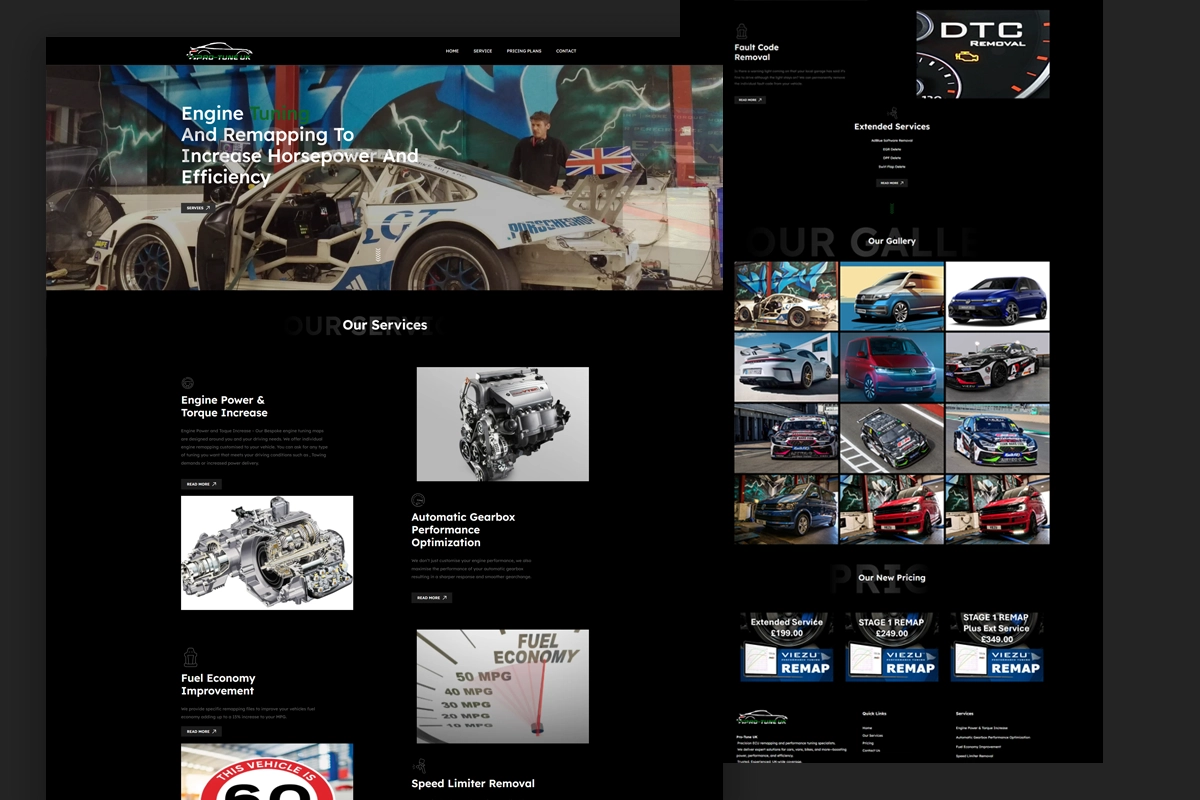Open Pricing Plans in the navigation bar
Viewport: 1200px width, 800px height.
tap(524, 51)
